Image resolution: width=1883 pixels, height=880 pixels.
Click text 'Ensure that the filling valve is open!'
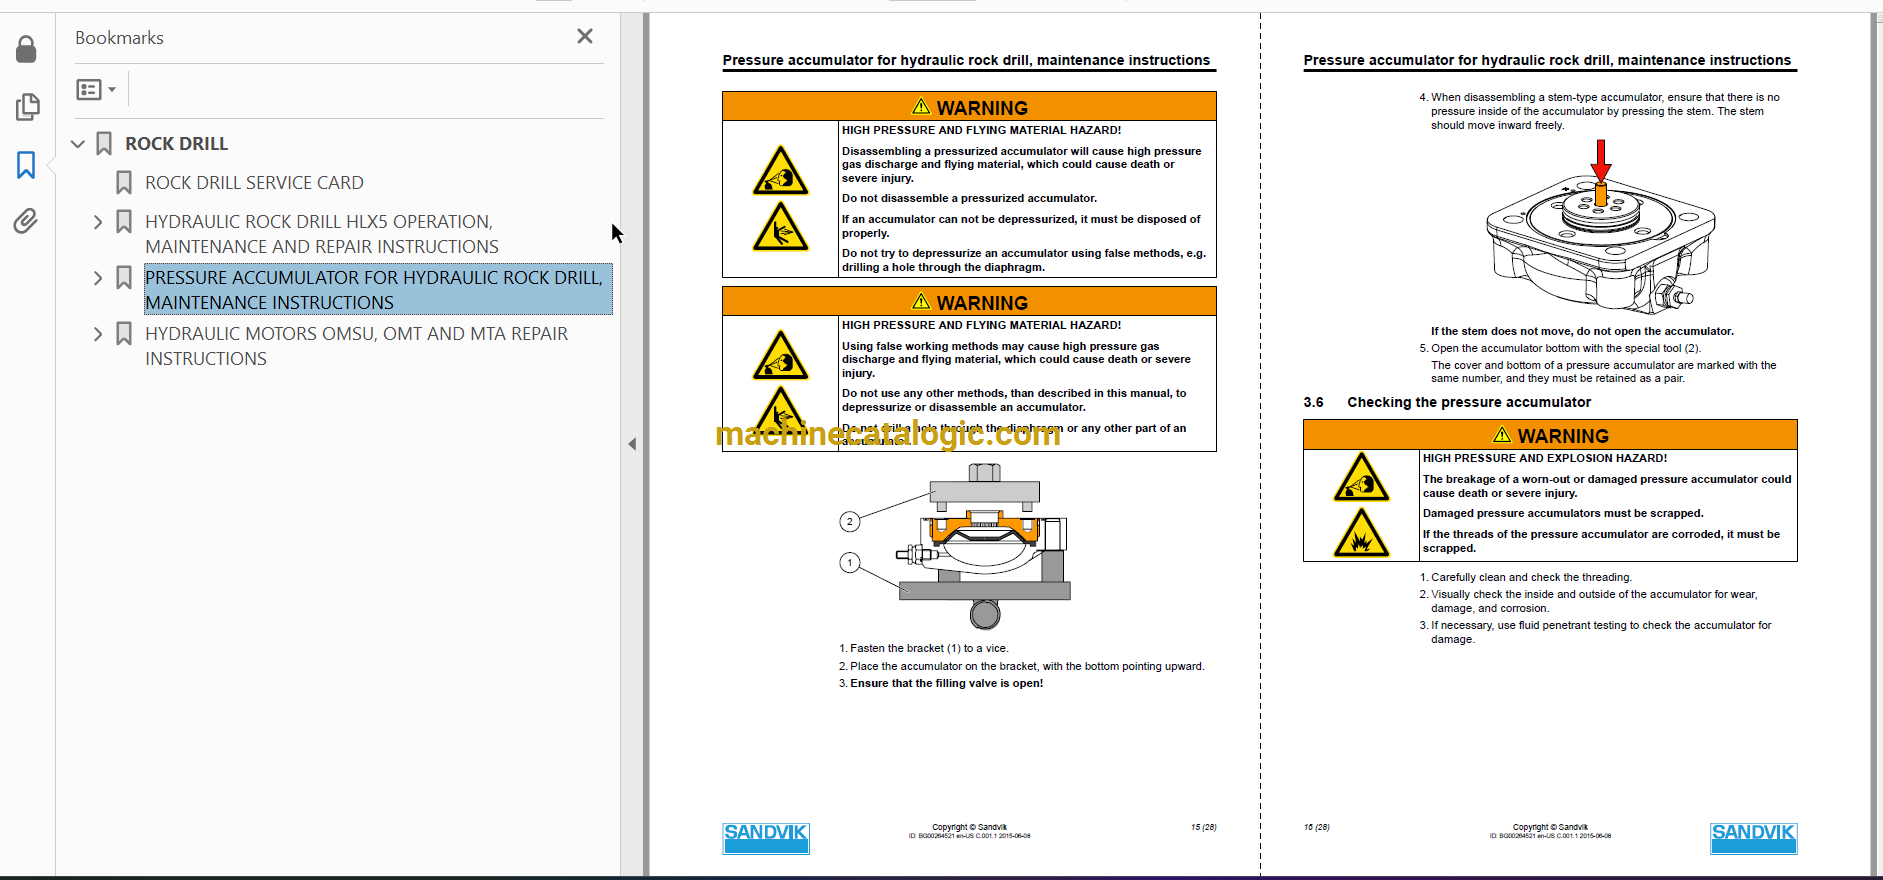(946, 684)
